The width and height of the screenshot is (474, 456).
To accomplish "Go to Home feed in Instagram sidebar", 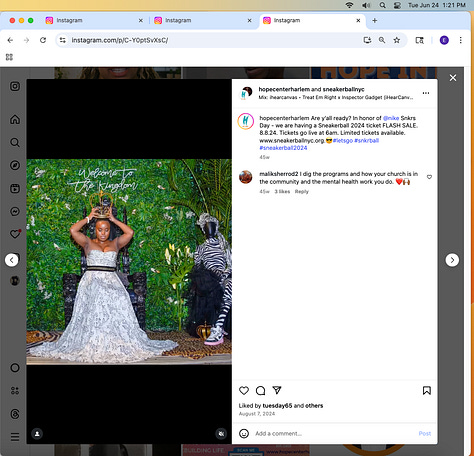I will (x=15, y=119).
